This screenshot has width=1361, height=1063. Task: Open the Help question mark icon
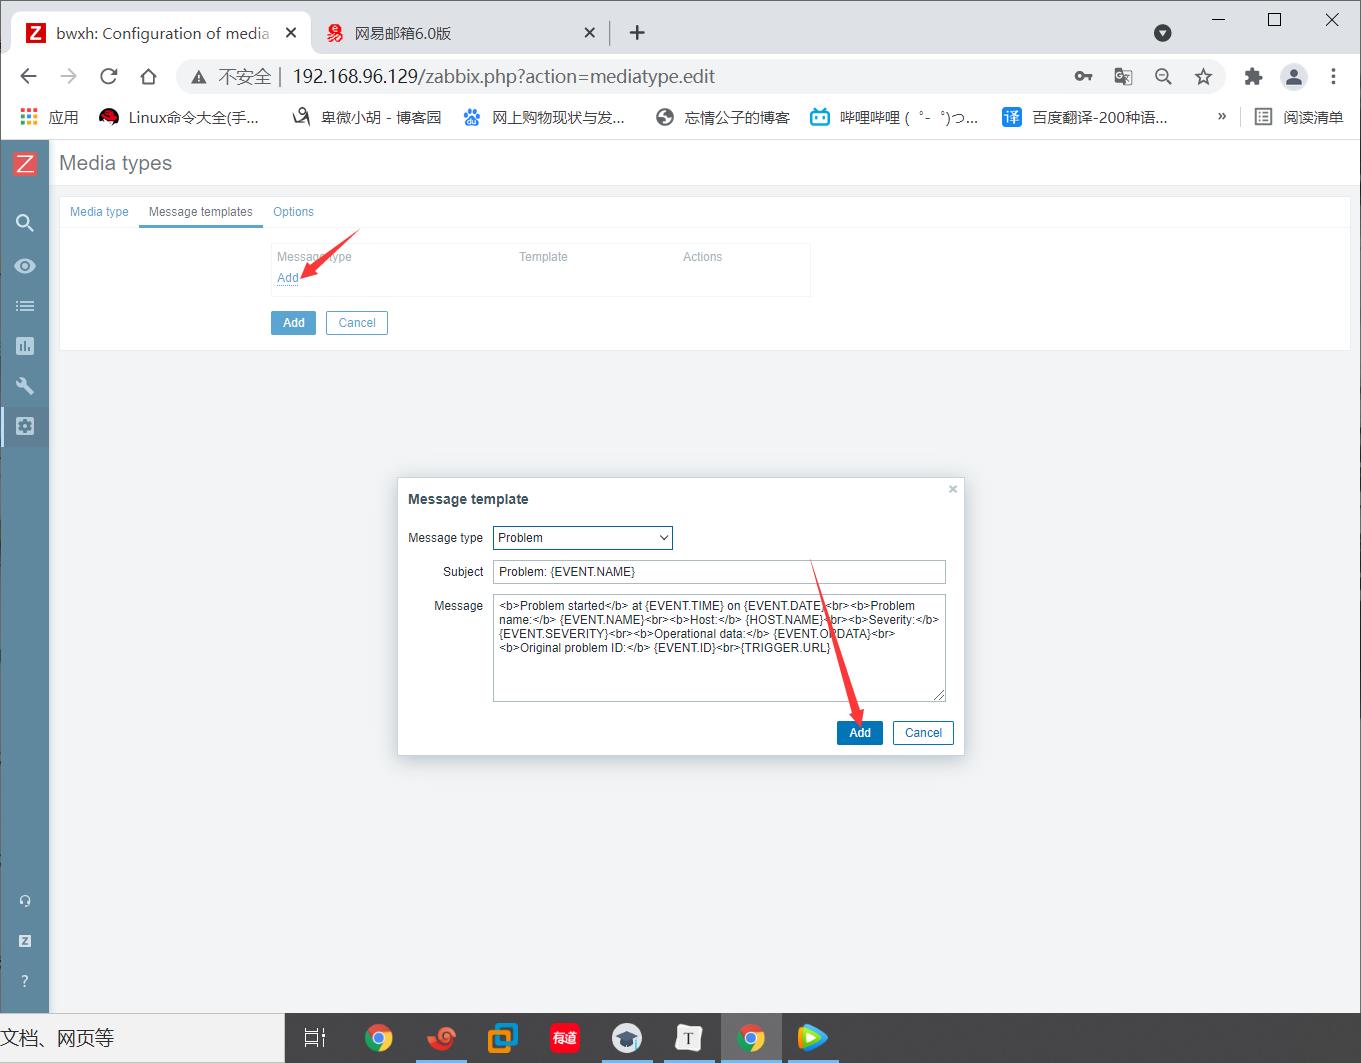(x=25, y=981)
